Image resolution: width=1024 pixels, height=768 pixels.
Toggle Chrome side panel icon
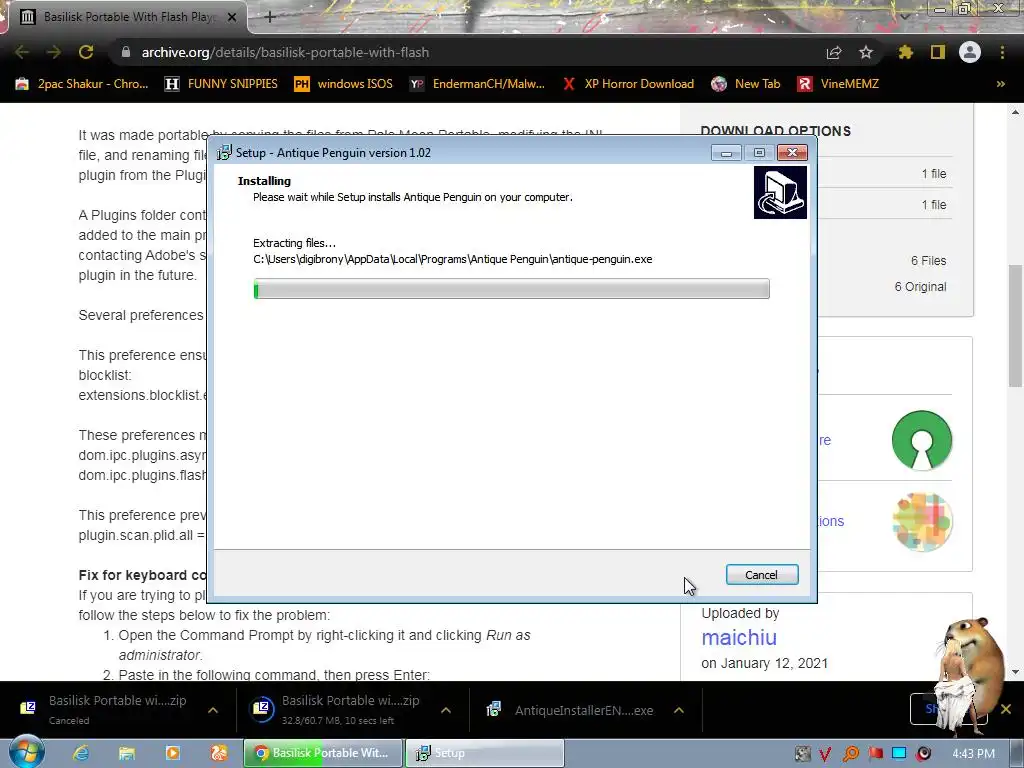tap(938, 52)
